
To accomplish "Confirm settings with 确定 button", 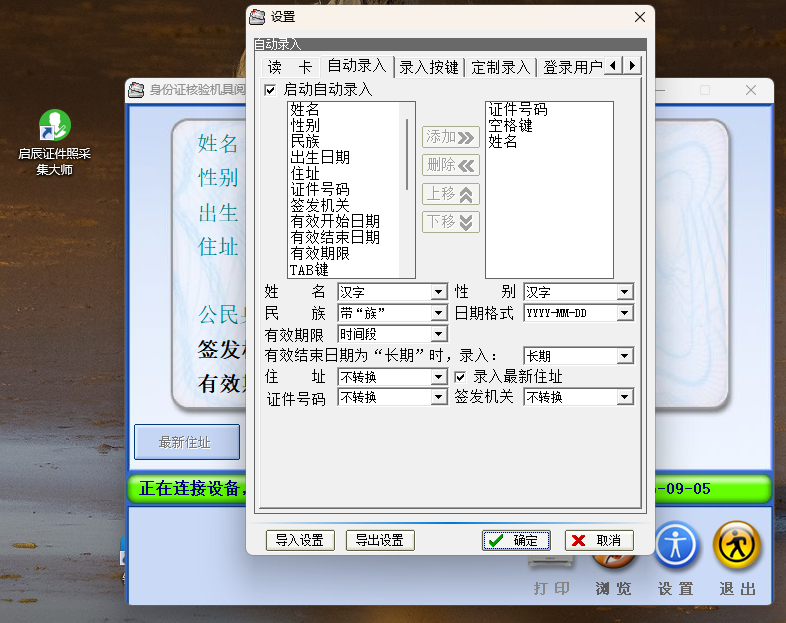I will 516,540.
